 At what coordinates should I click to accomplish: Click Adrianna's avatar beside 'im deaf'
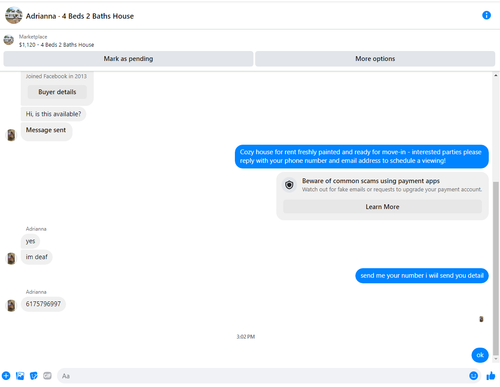[x=11, y=258]
